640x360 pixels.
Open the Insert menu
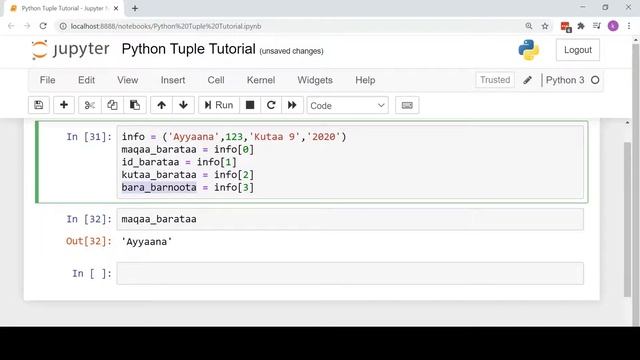pyautogui.click(x=173, y=80)
